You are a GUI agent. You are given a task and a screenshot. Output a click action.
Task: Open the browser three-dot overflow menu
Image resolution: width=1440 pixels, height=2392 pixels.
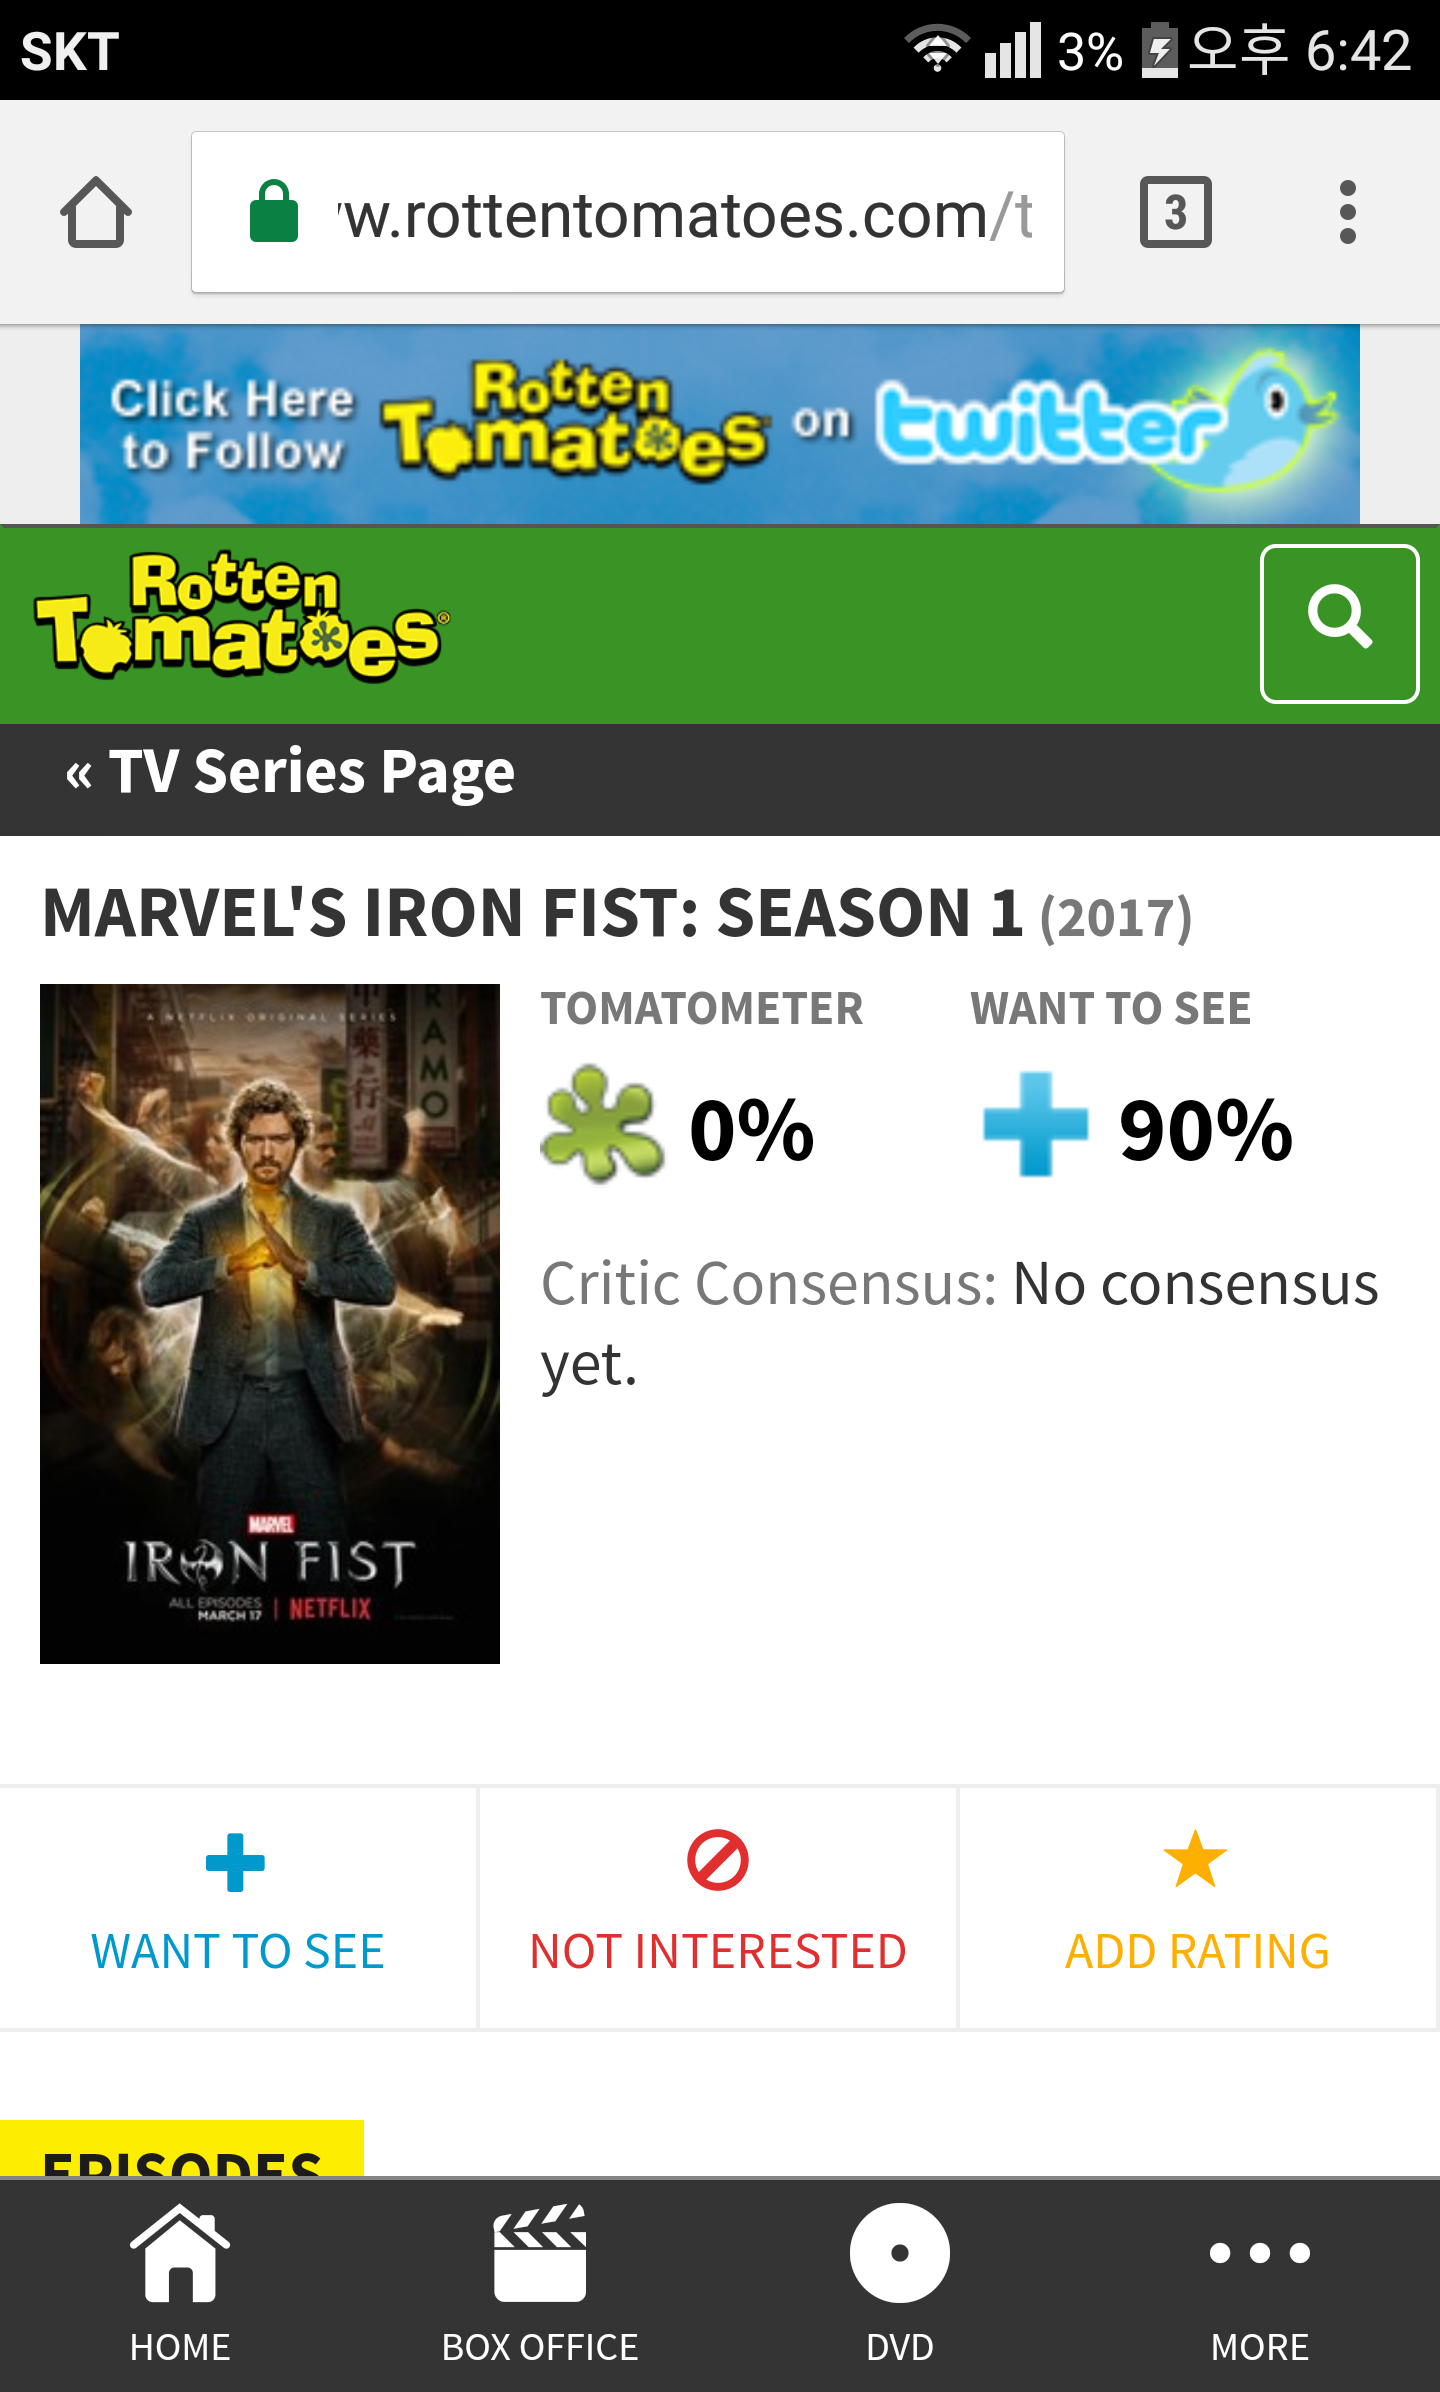1347,212
